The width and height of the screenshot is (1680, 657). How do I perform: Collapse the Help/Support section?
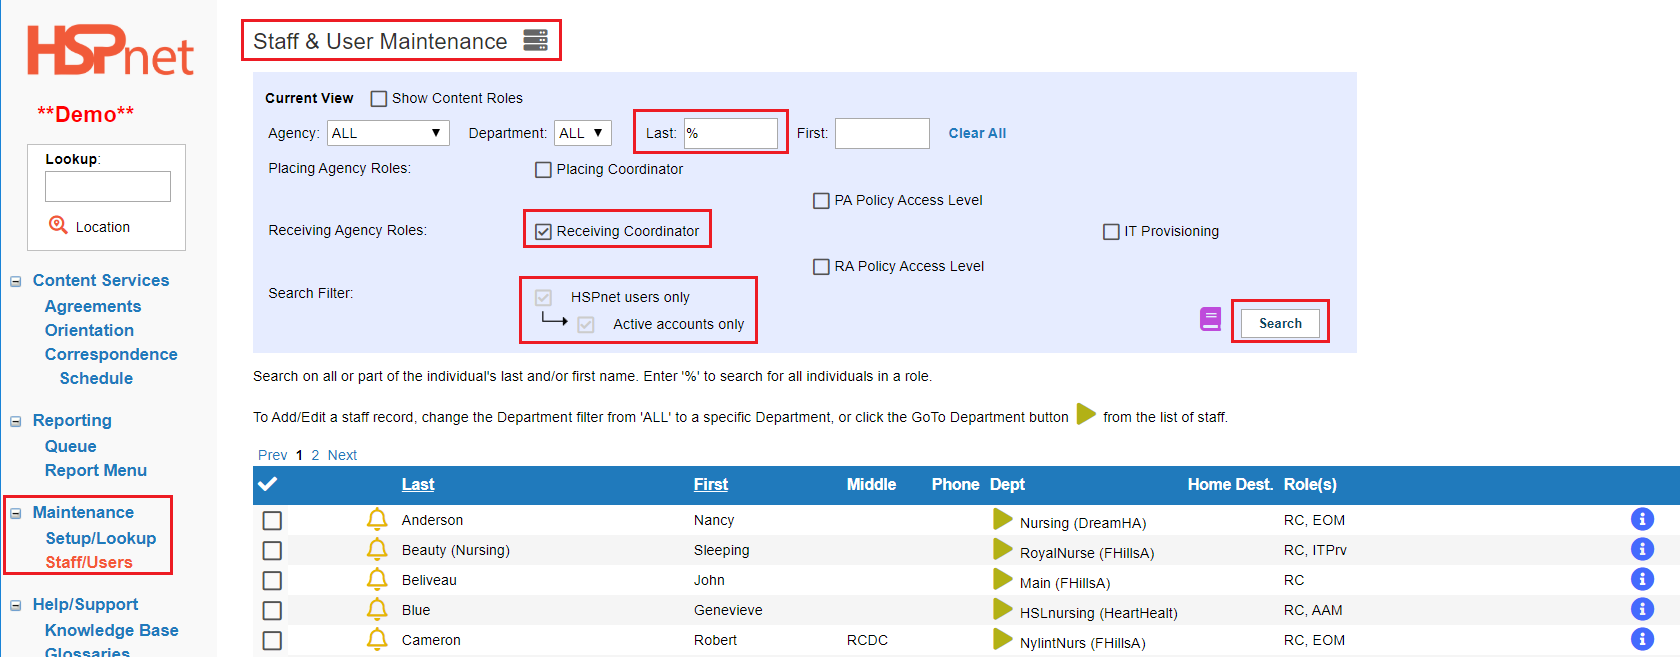(15, 606)
